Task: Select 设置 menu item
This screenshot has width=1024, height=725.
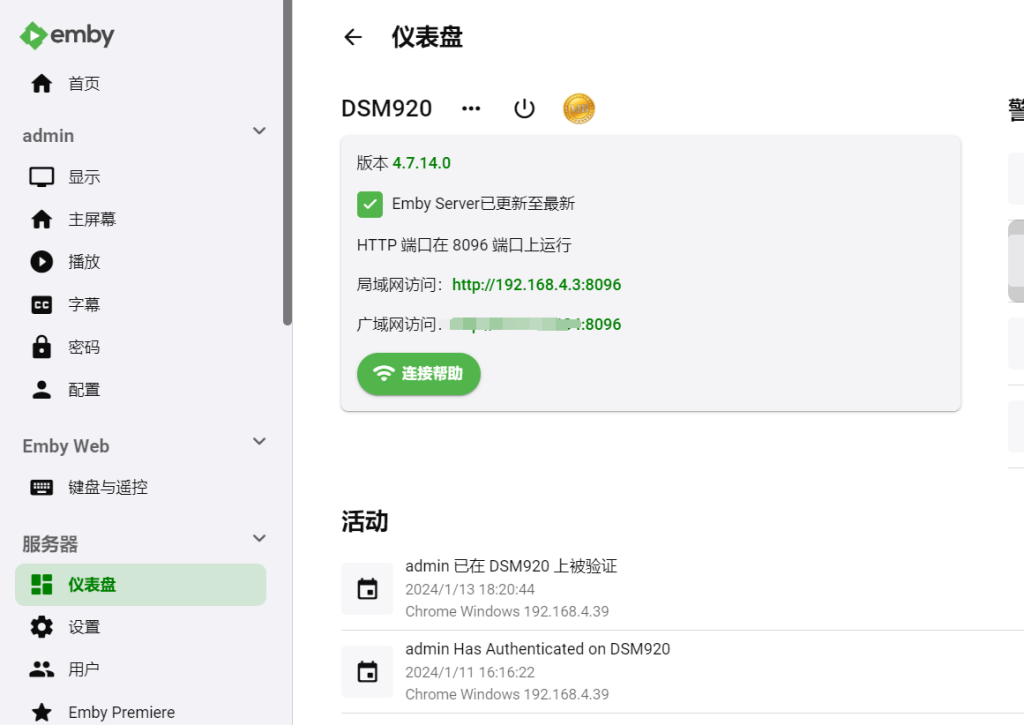Action: 140,627
